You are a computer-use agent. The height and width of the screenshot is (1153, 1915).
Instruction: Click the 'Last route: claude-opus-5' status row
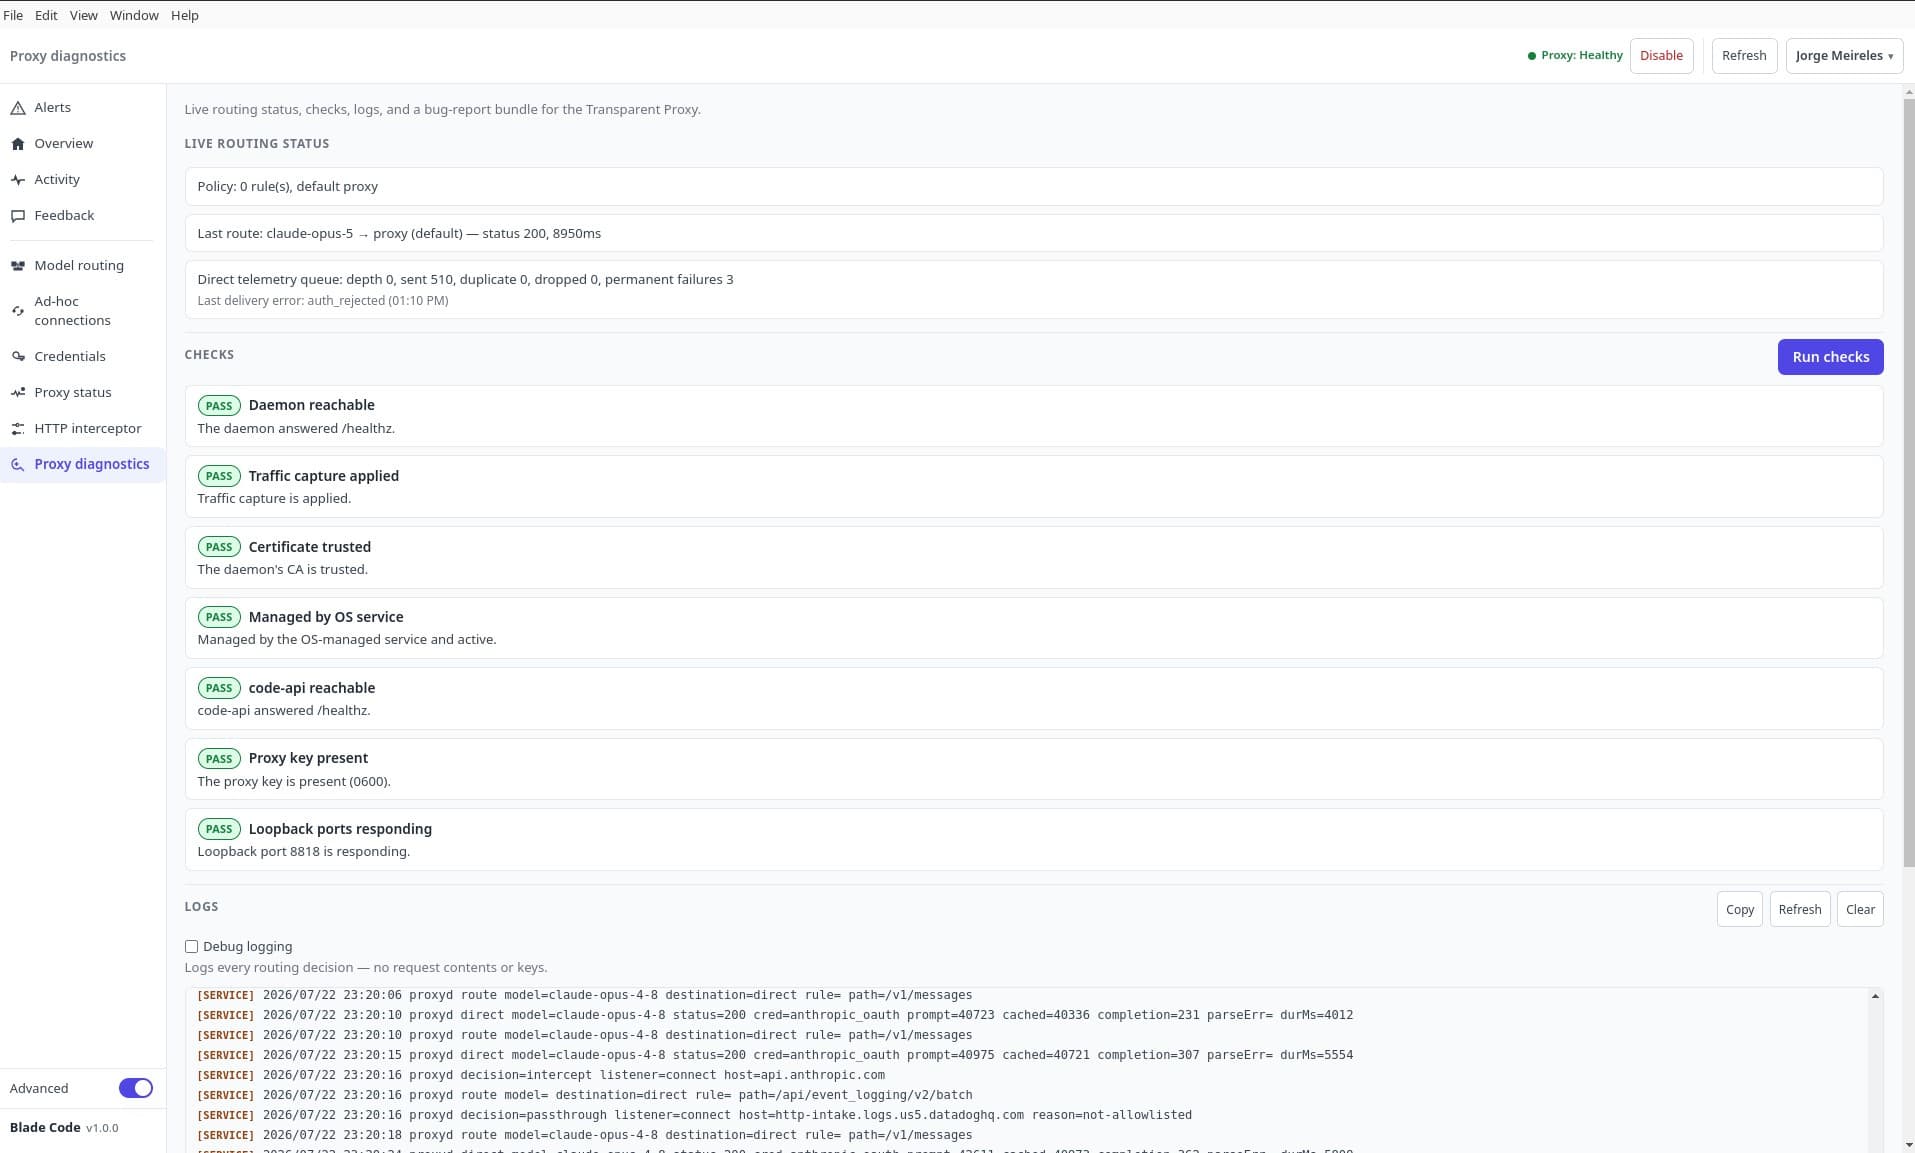(1033, 234)
